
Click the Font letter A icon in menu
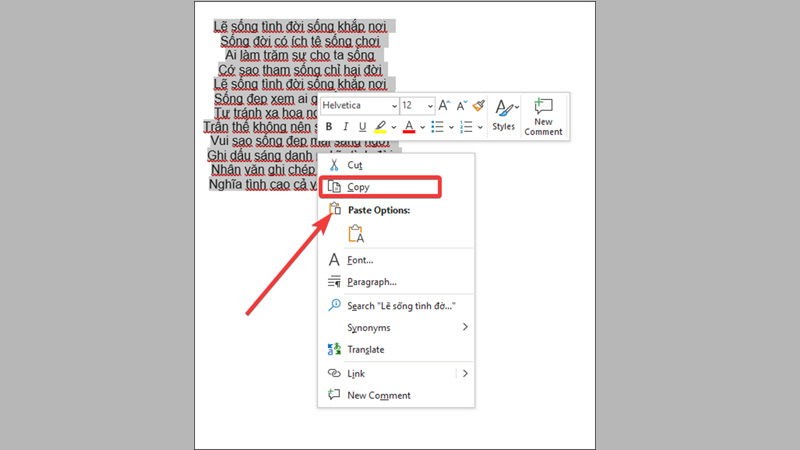coord(334,260)
